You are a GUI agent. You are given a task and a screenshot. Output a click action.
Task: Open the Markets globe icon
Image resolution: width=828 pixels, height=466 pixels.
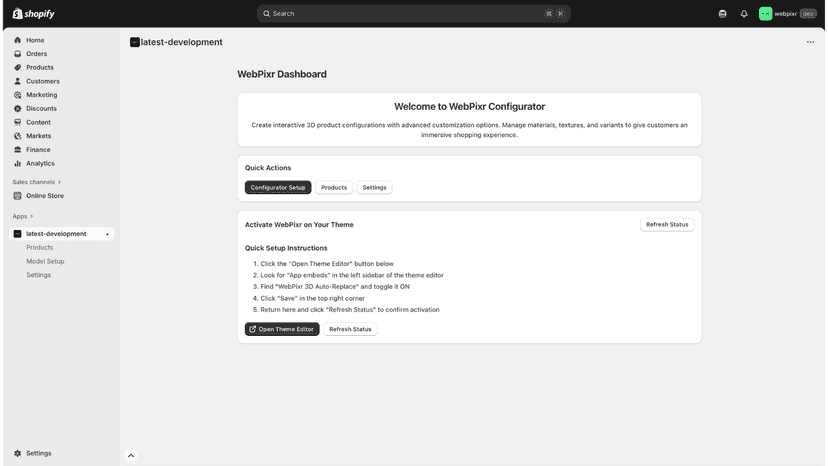point(17,136)
